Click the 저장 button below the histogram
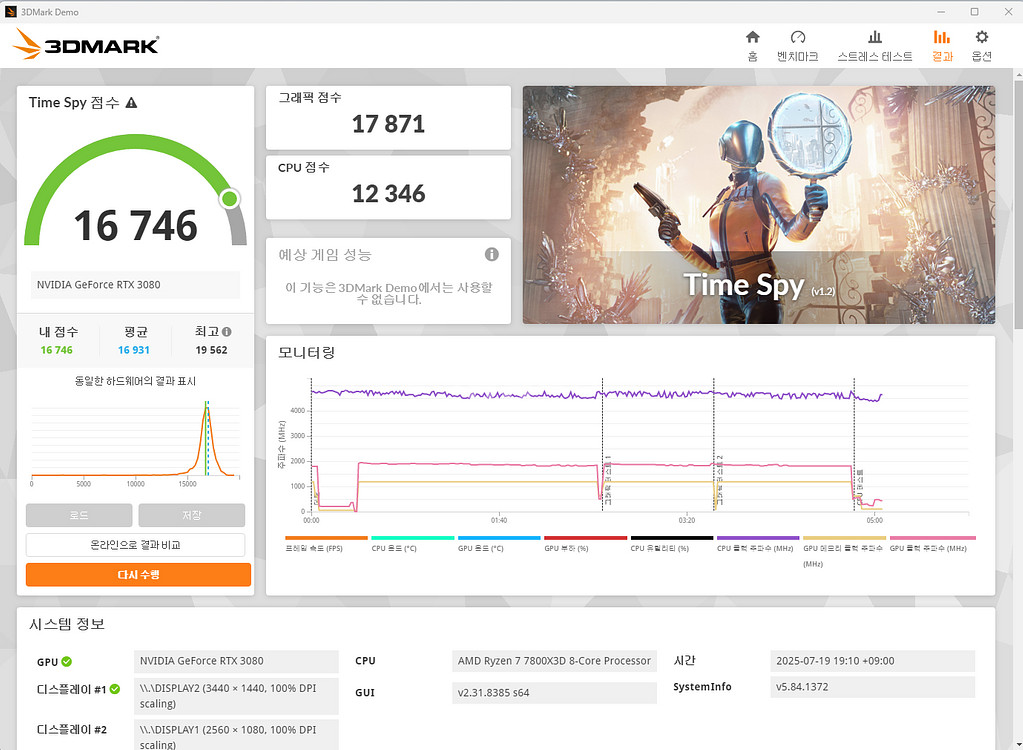The image size is (1023, 750). (x=191, y=515)
